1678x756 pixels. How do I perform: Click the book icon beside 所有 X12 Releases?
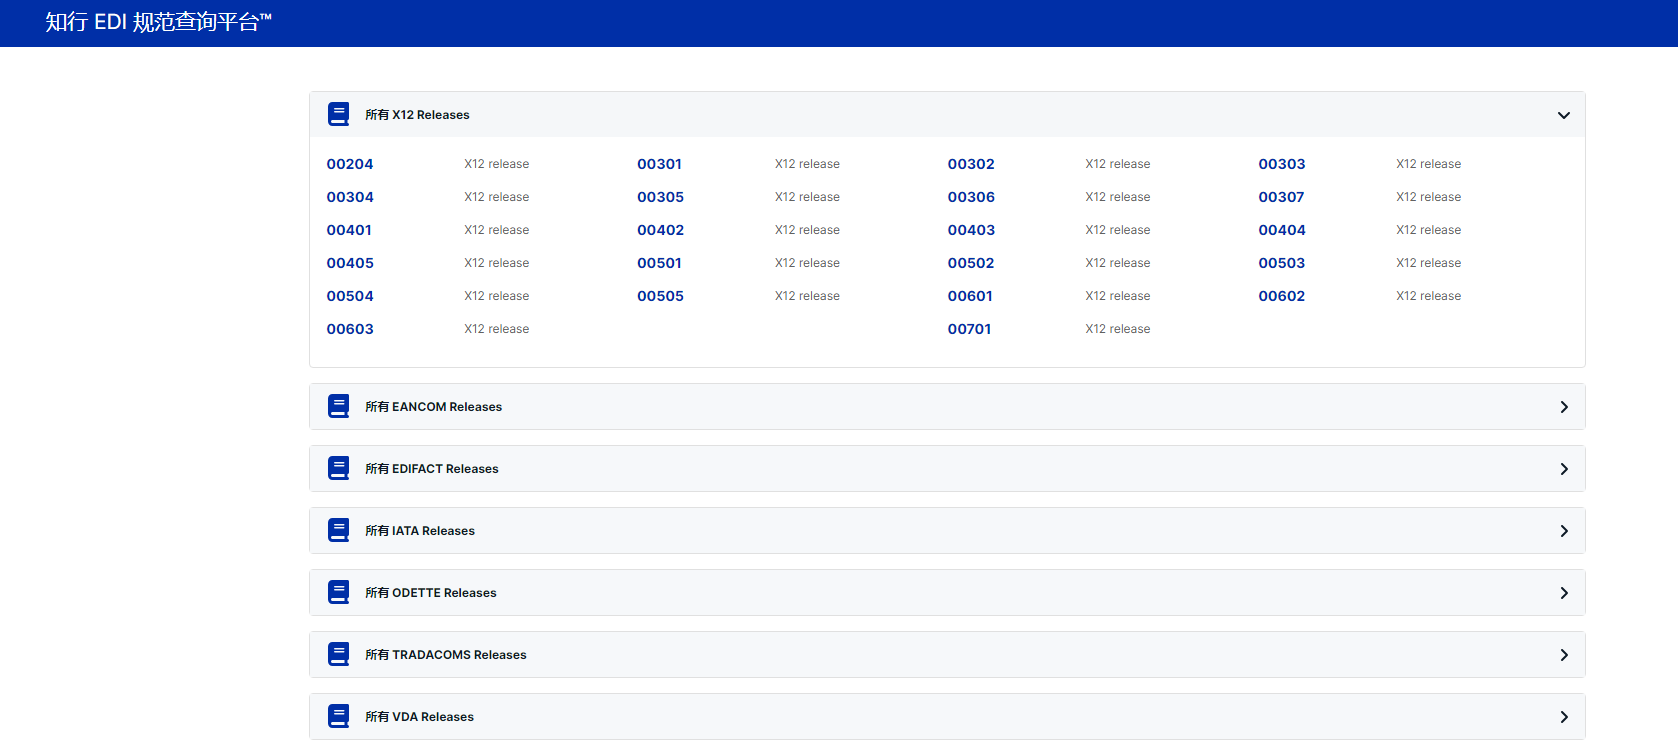point(339,114)
